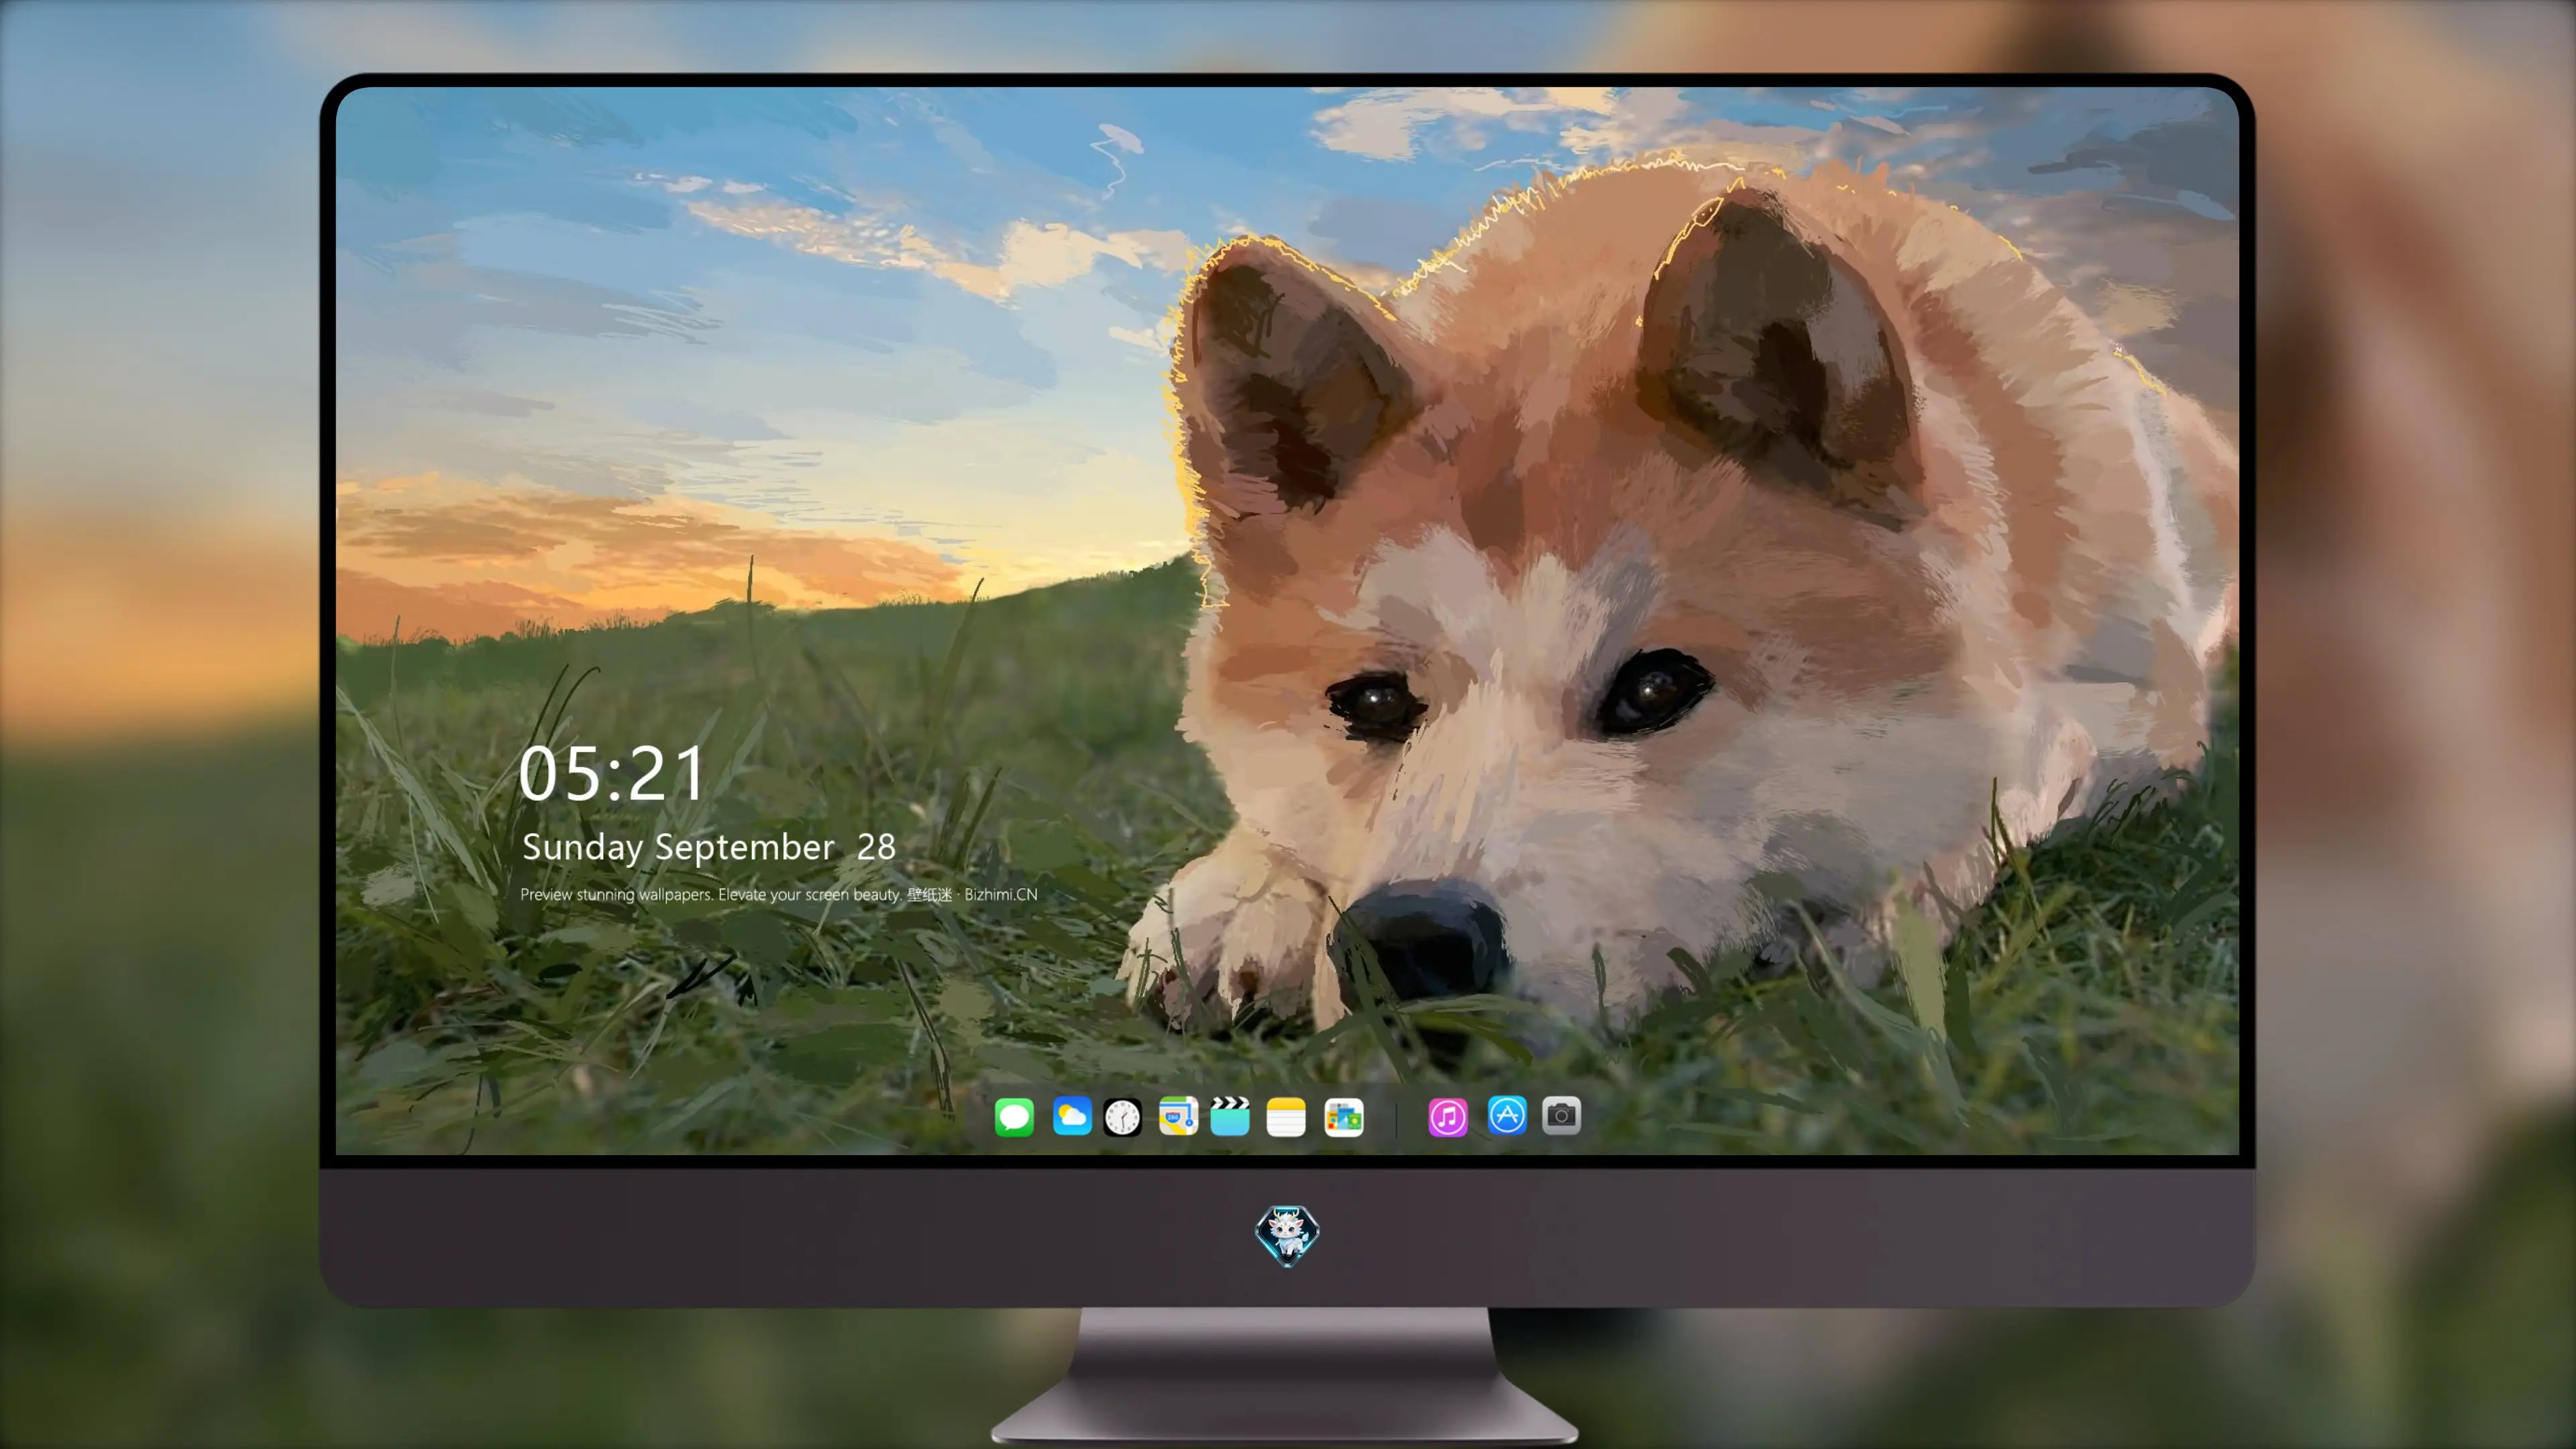Open the Clock app in the dock
The width and height of the screenshot is (2576, 1449).
(1122, 1117)
